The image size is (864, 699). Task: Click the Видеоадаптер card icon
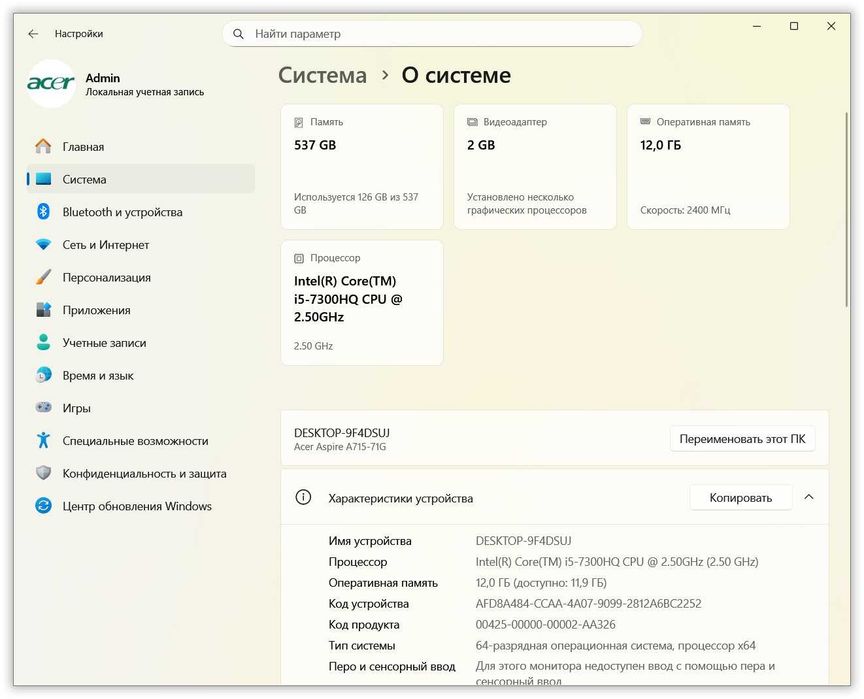[x=472, y=122]
